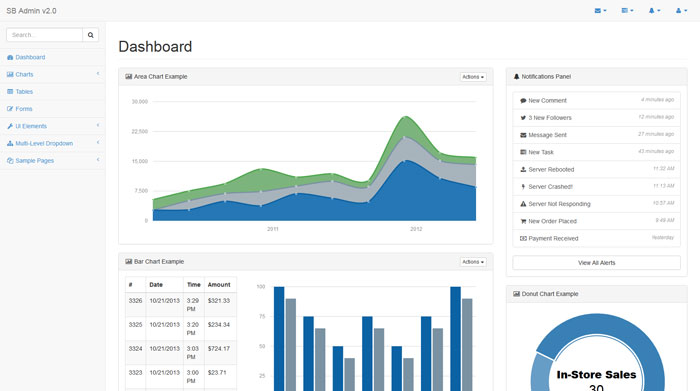Click the View All Alerts button
700x391 pixels.
pos(596,263)
